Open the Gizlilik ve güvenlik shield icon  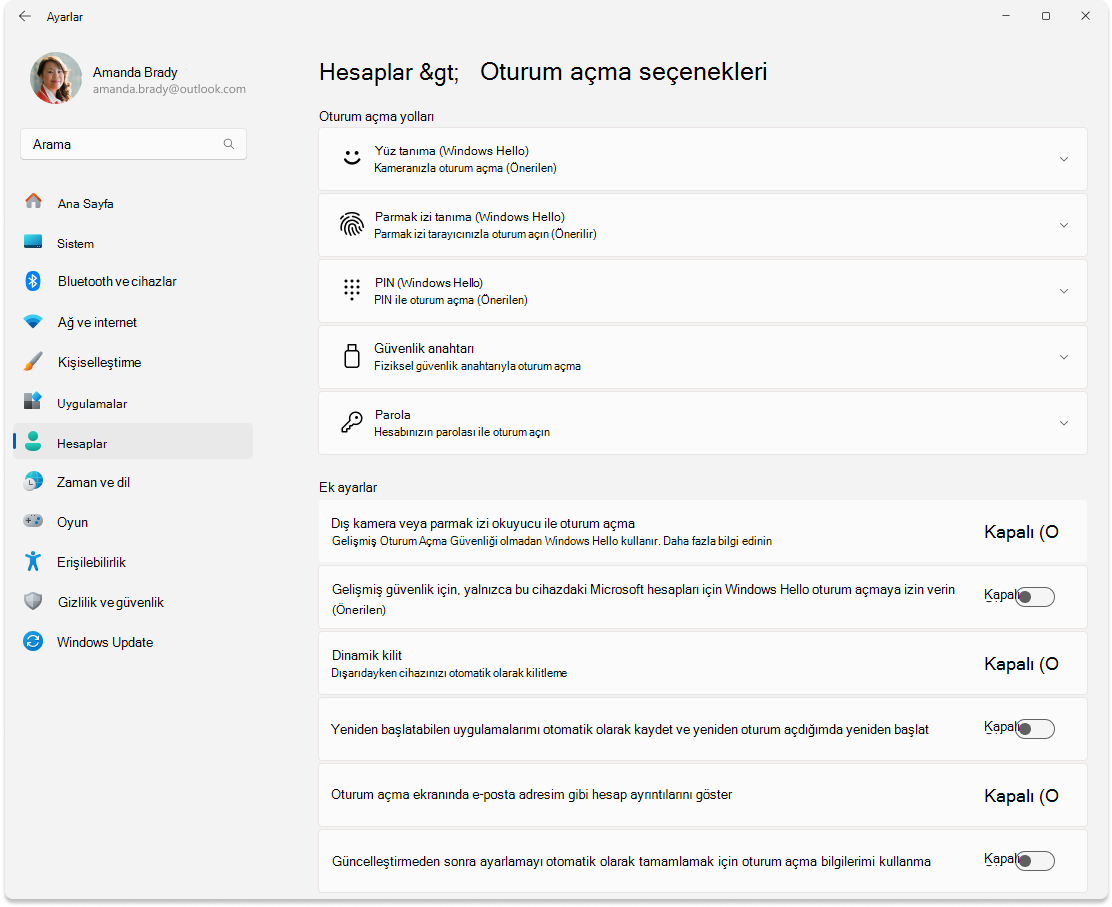click(33, 601)
